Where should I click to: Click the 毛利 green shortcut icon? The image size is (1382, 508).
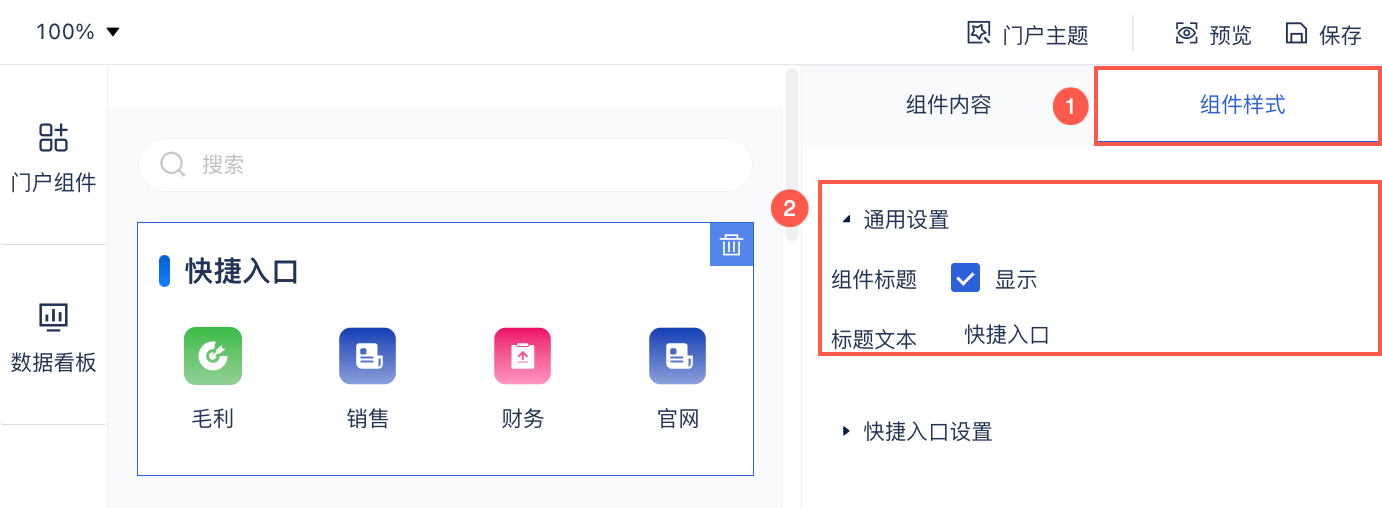[213, 356]
